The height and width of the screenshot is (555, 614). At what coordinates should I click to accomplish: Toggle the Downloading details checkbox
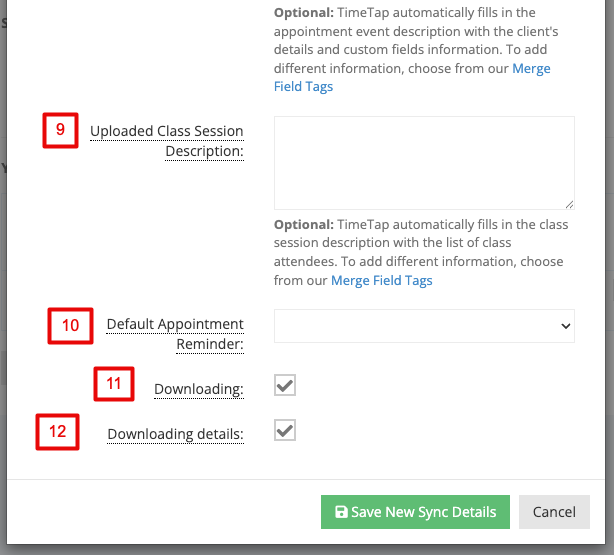pos(285,430)
